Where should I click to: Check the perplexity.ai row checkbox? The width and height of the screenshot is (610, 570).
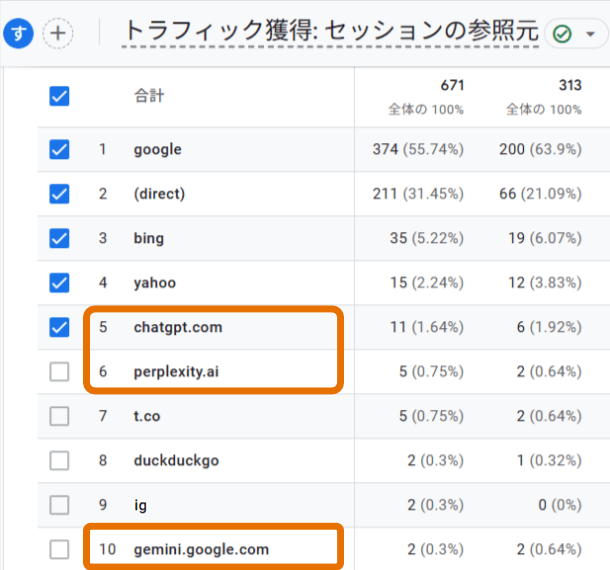tap(59, 371)
